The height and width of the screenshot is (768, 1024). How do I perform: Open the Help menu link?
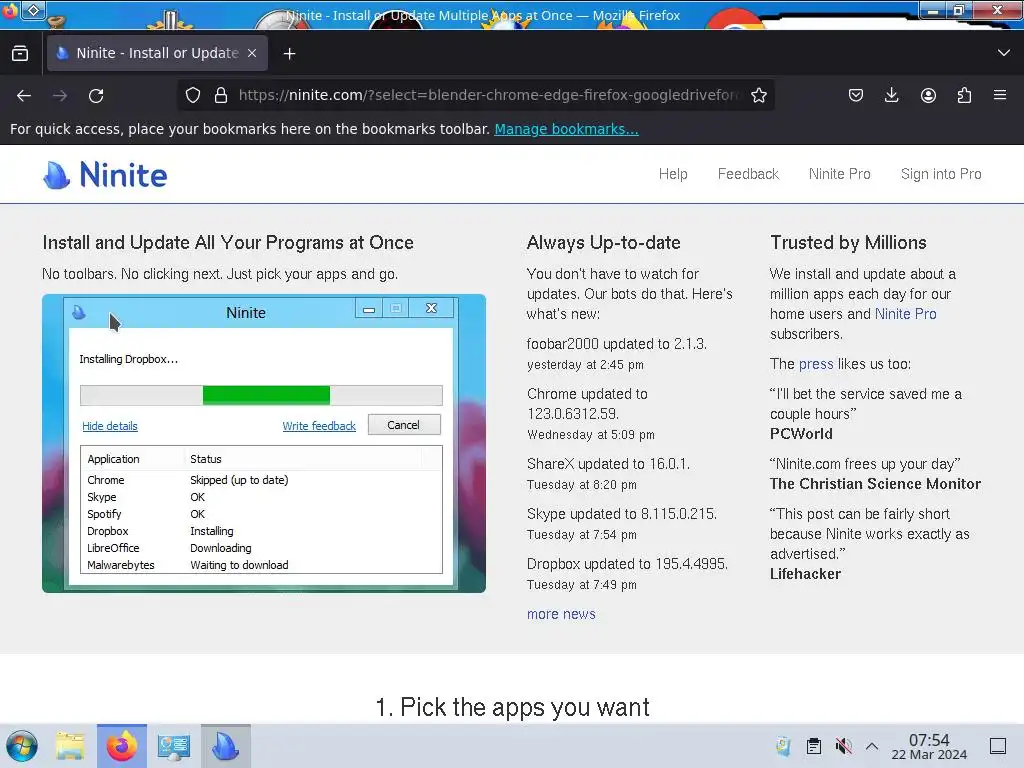point(673,174)
